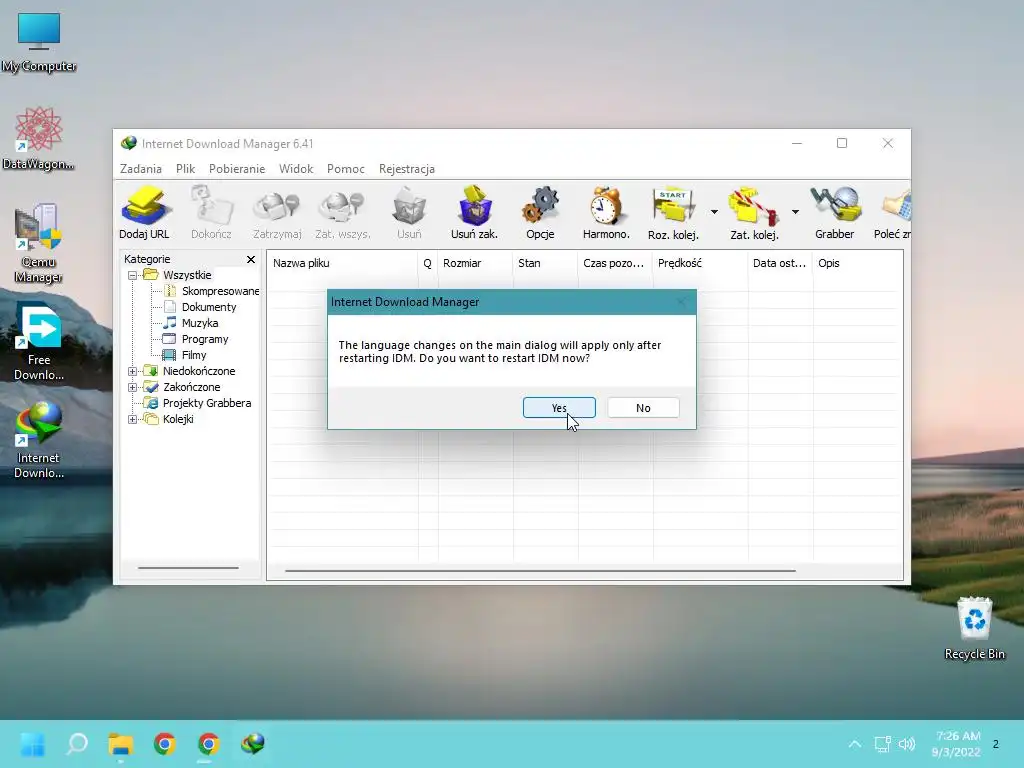This screenshot has height=768, width=1024.
Task: Click the Roz. kolej. start queue icon
Action: pyautogui.click(x=673, y=212)
